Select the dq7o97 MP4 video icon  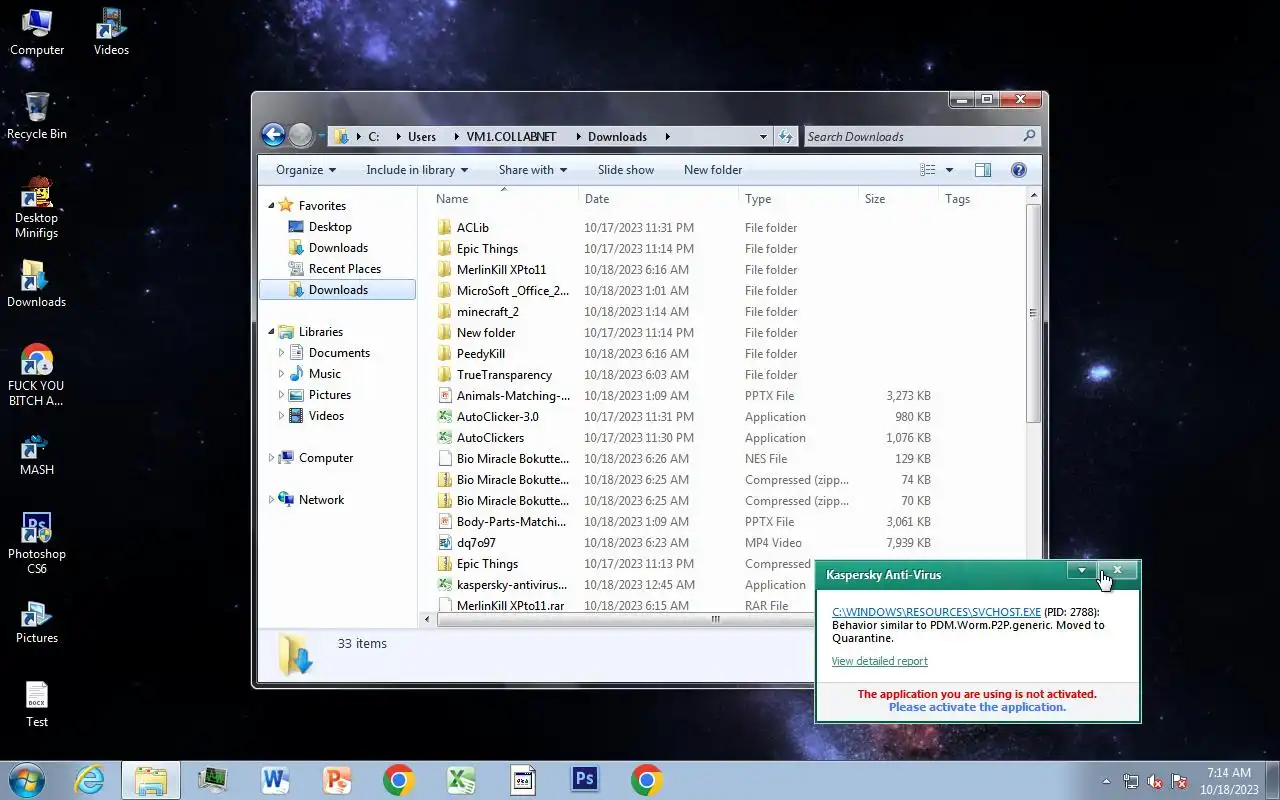(446, 543)
